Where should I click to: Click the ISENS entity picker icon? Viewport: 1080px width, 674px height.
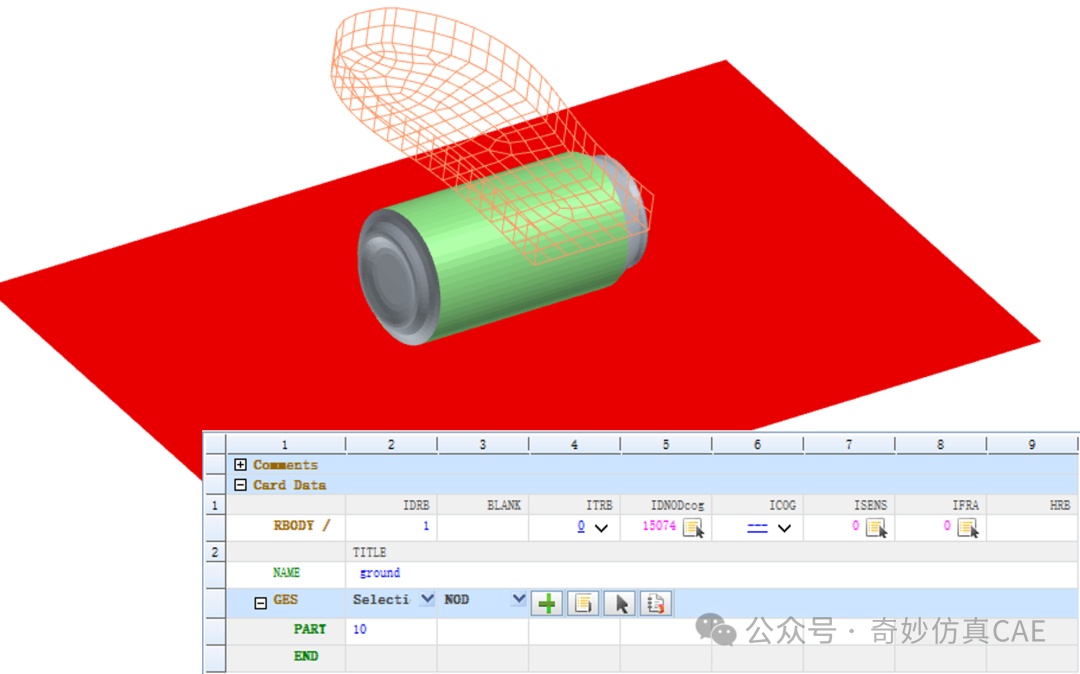[876, 528]
